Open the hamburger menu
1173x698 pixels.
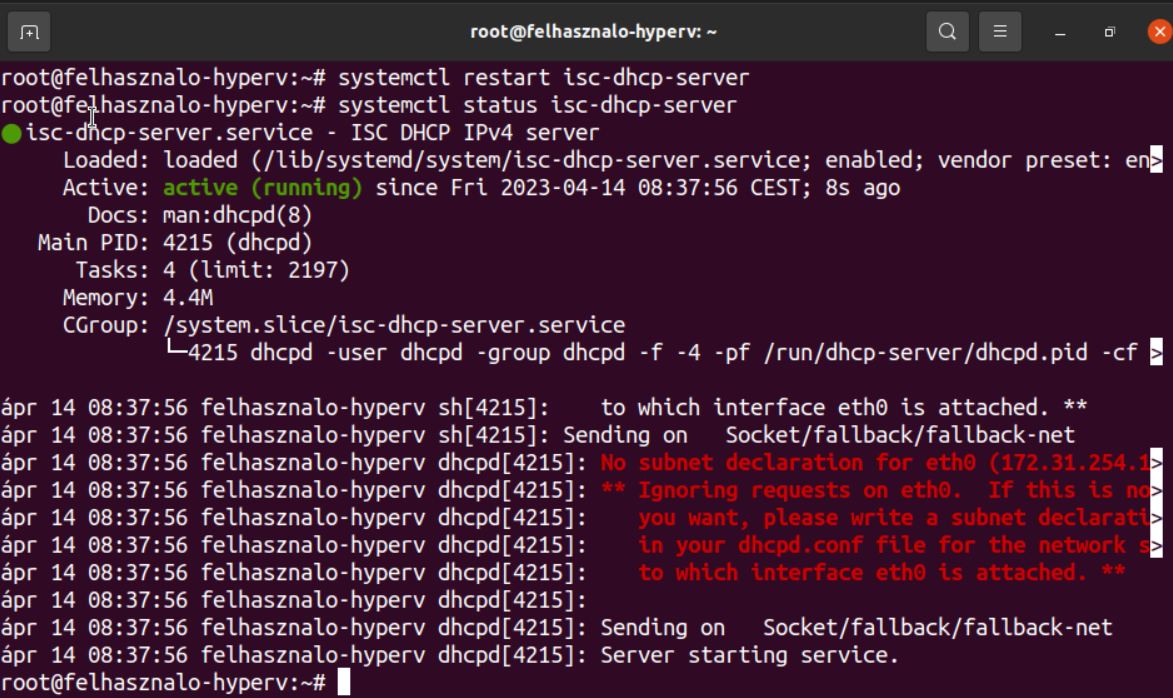point(999,32)
